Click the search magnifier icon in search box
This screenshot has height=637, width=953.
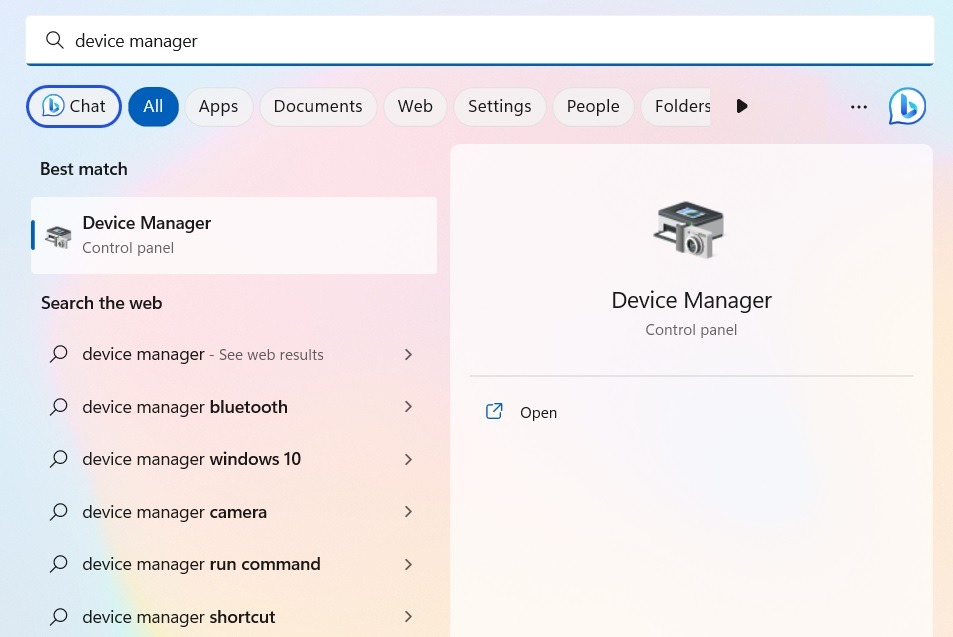click(x=55, y=40)
